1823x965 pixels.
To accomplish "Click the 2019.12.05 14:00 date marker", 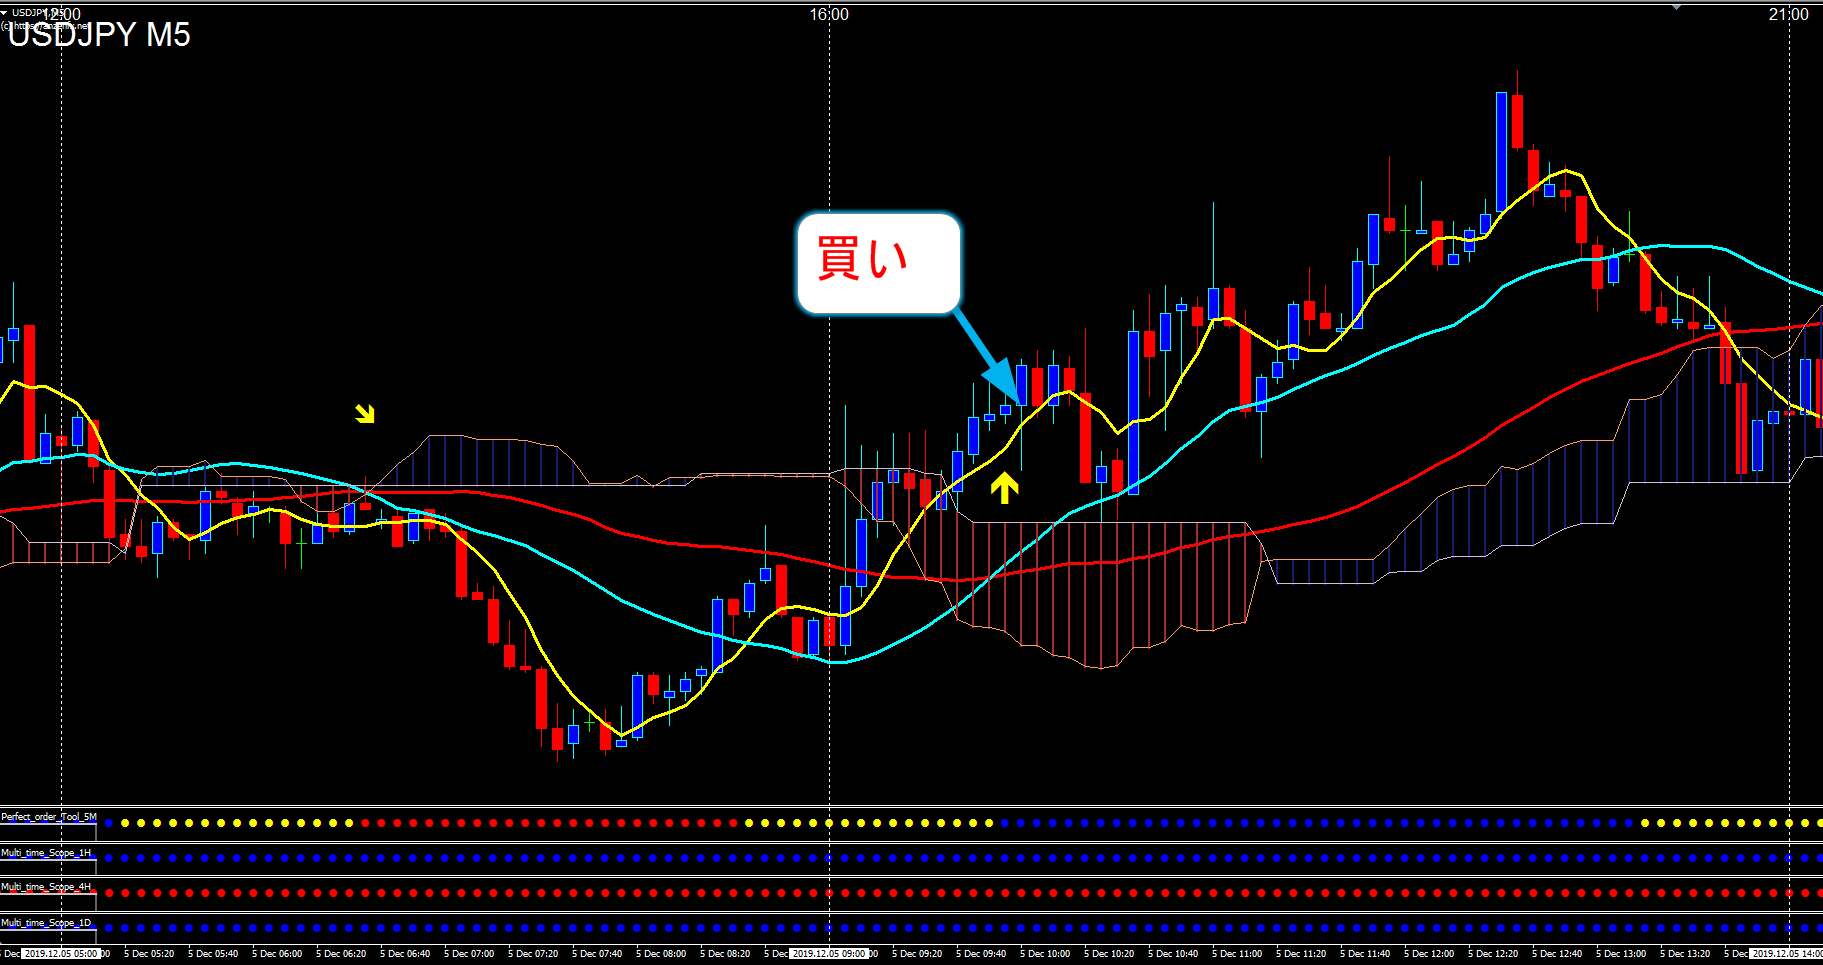I will coord(1787,954).
